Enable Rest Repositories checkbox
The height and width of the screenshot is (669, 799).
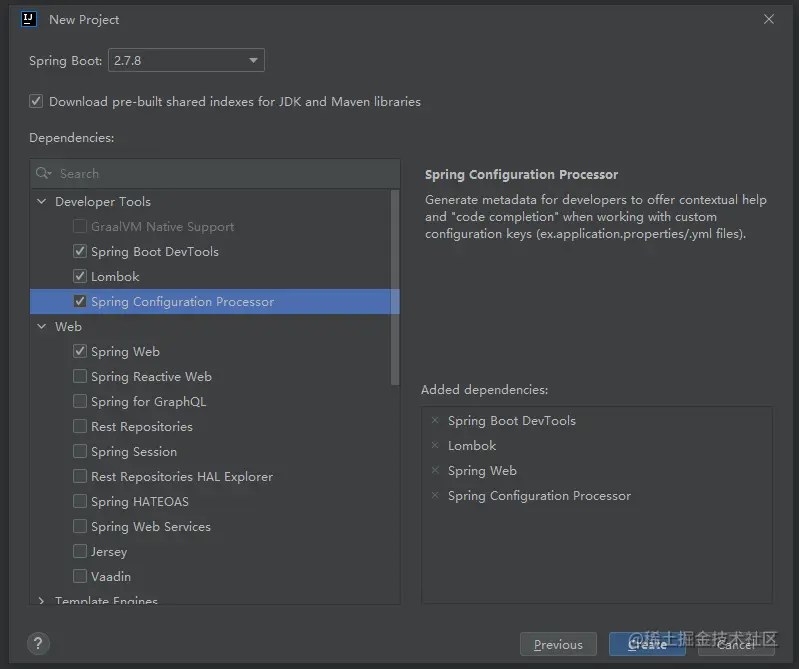79,426
